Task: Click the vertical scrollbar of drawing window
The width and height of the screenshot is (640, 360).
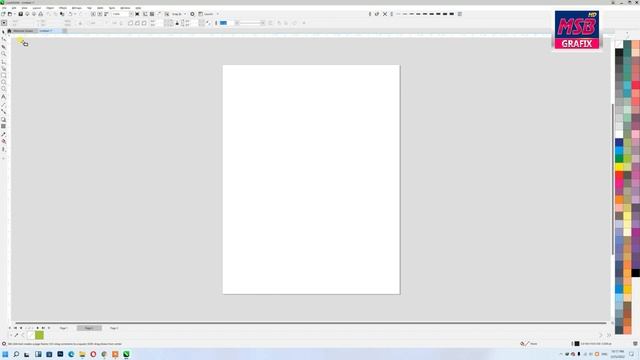Action: [612, 180]
